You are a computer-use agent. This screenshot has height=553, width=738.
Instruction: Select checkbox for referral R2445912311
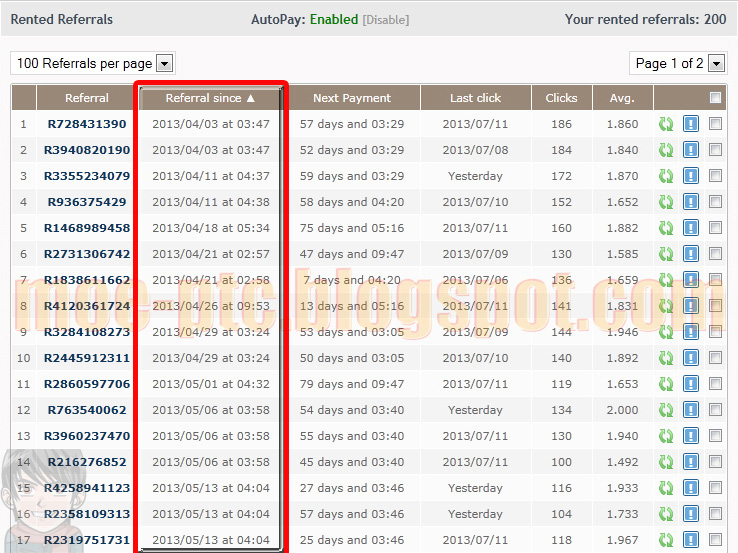715,358
